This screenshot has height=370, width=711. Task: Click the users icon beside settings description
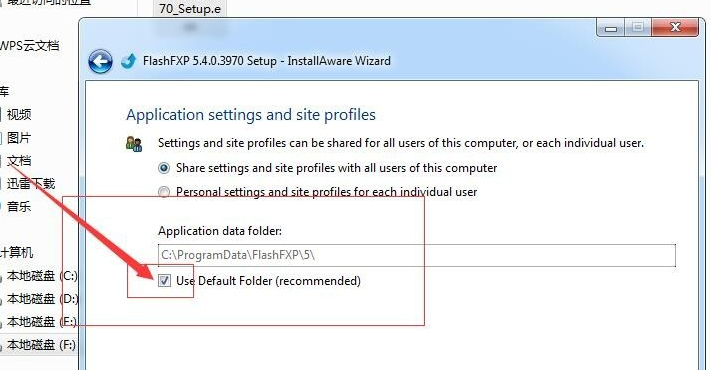(134, 144)
